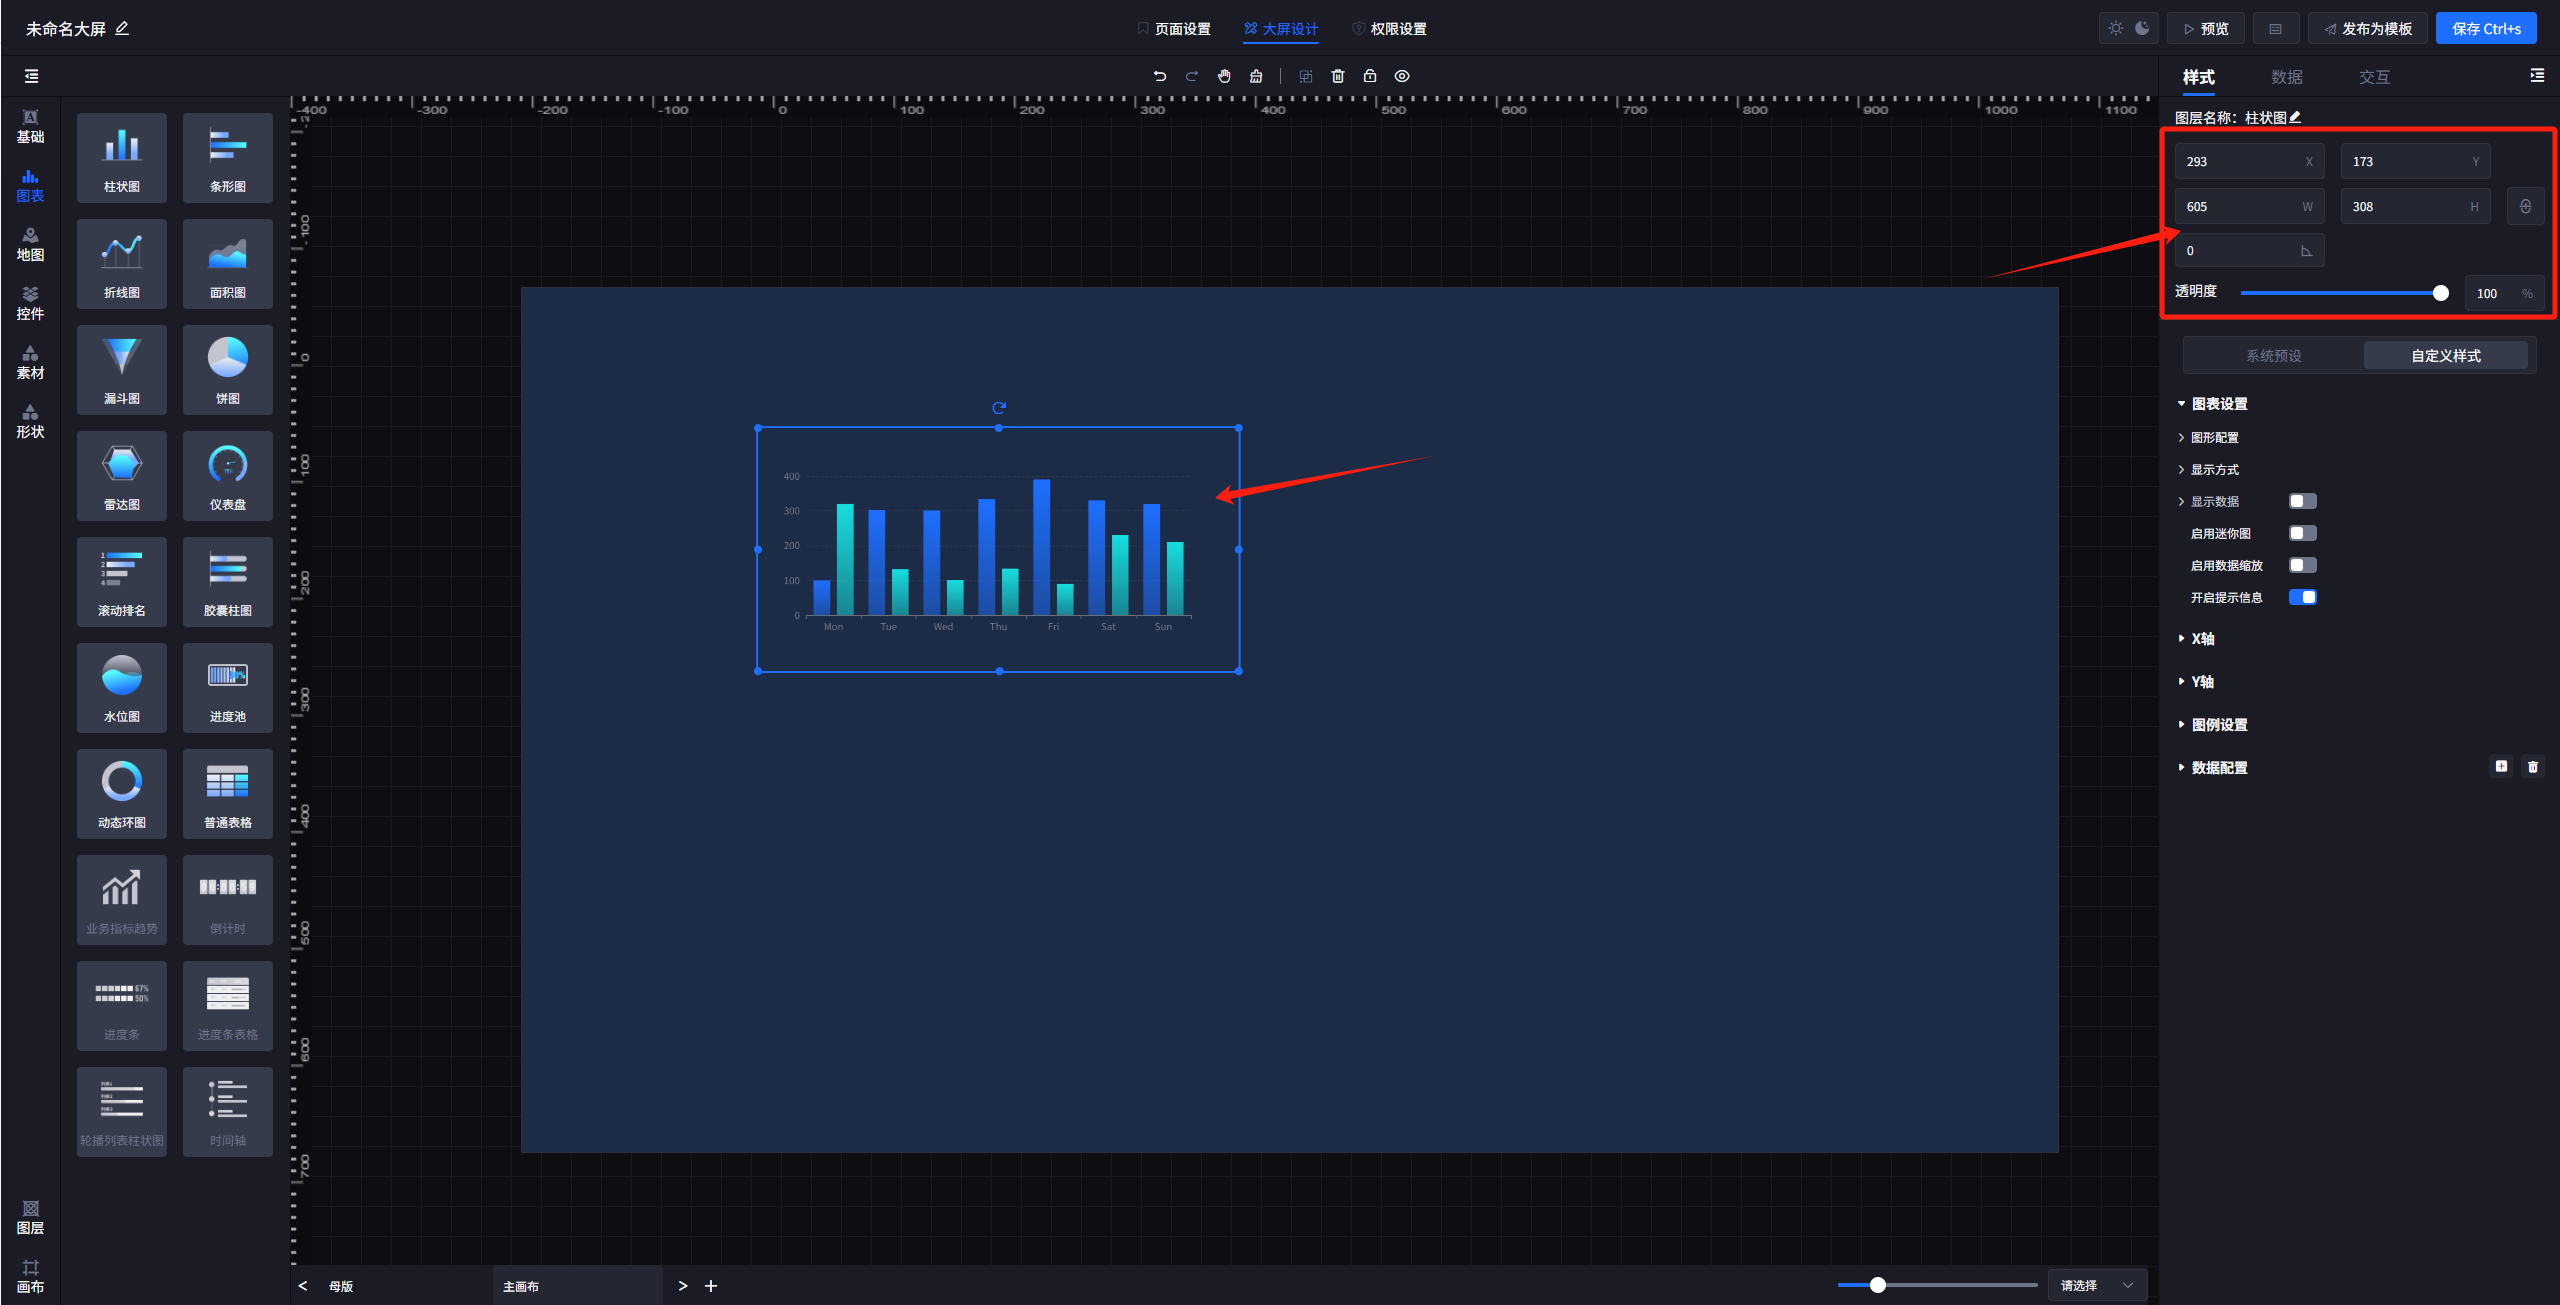Image resolution: width=2560 pixels, height=1305 pixels.
Task: Toggle the eye preview visibility icon
Action: [1402, 76]
